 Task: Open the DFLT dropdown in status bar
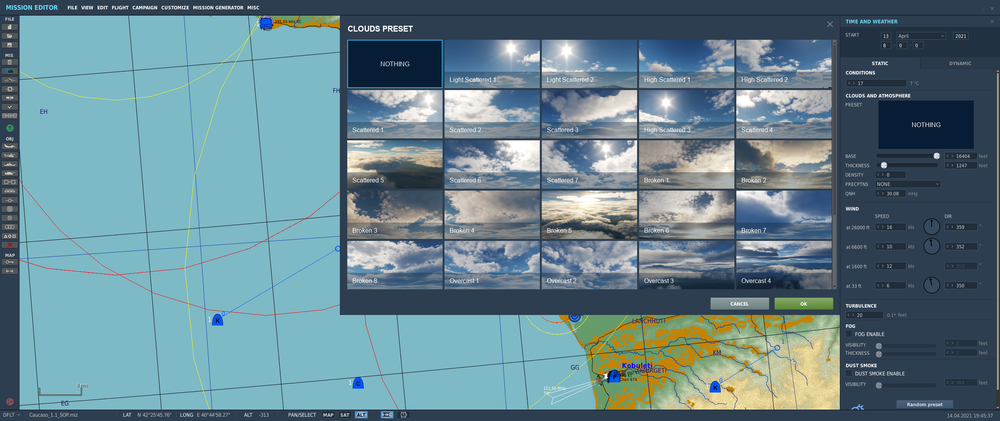(11, 415)
